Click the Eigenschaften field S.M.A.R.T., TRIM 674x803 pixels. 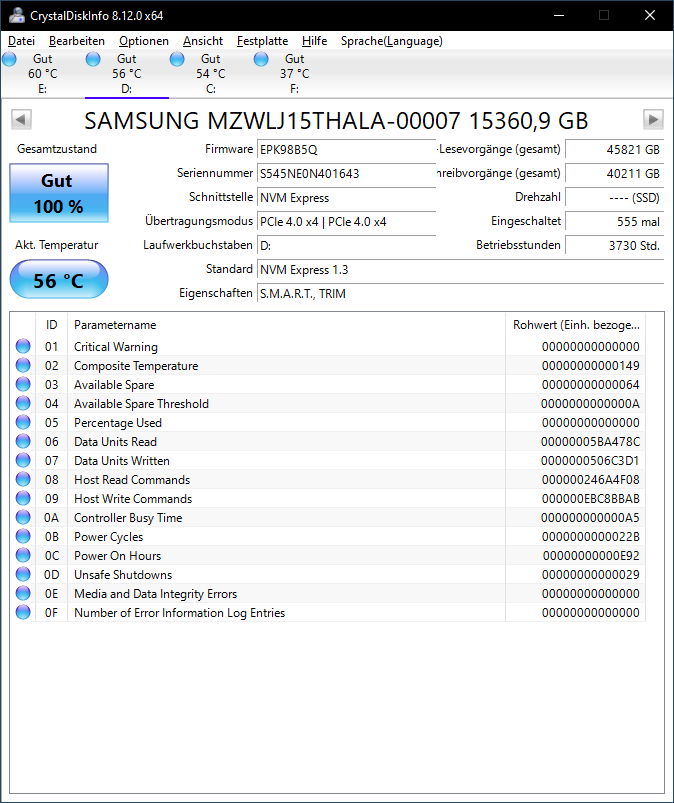tap(460, 294)
